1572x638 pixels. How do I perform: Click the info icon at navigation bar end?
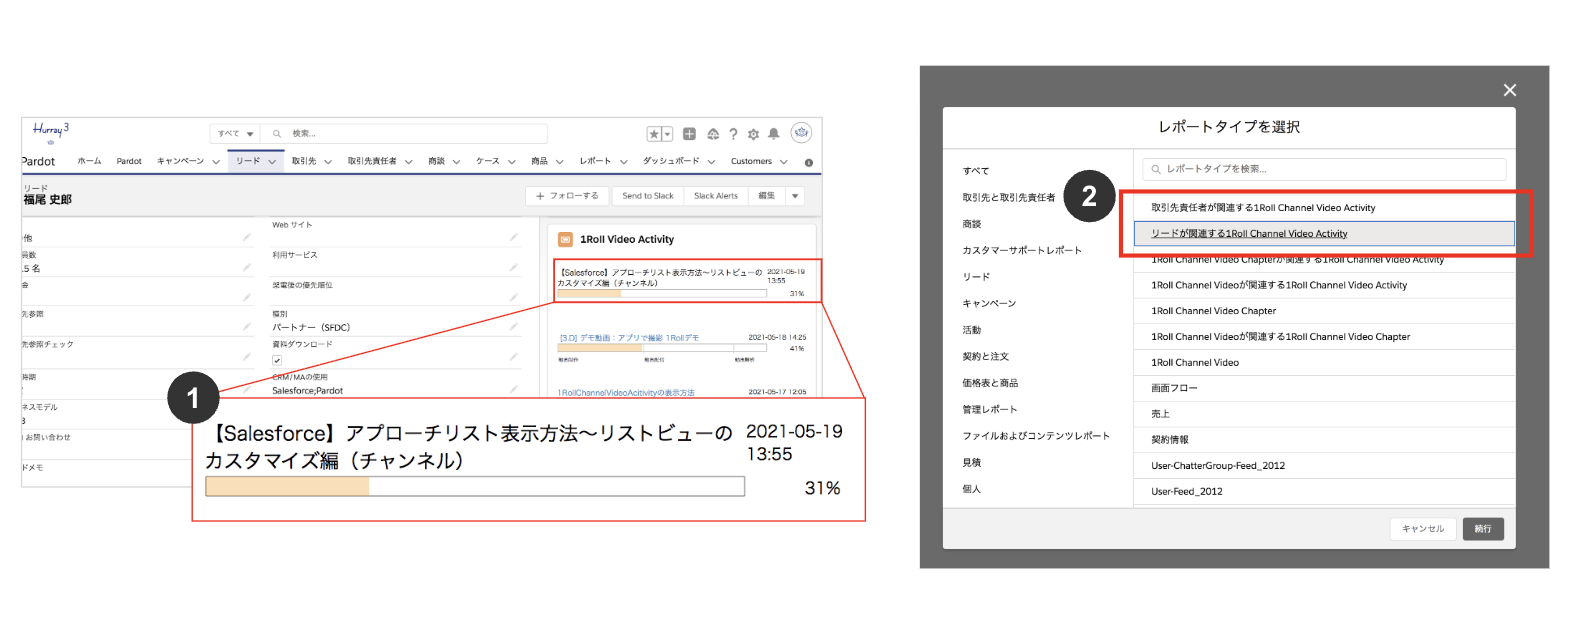pos(809,162)
